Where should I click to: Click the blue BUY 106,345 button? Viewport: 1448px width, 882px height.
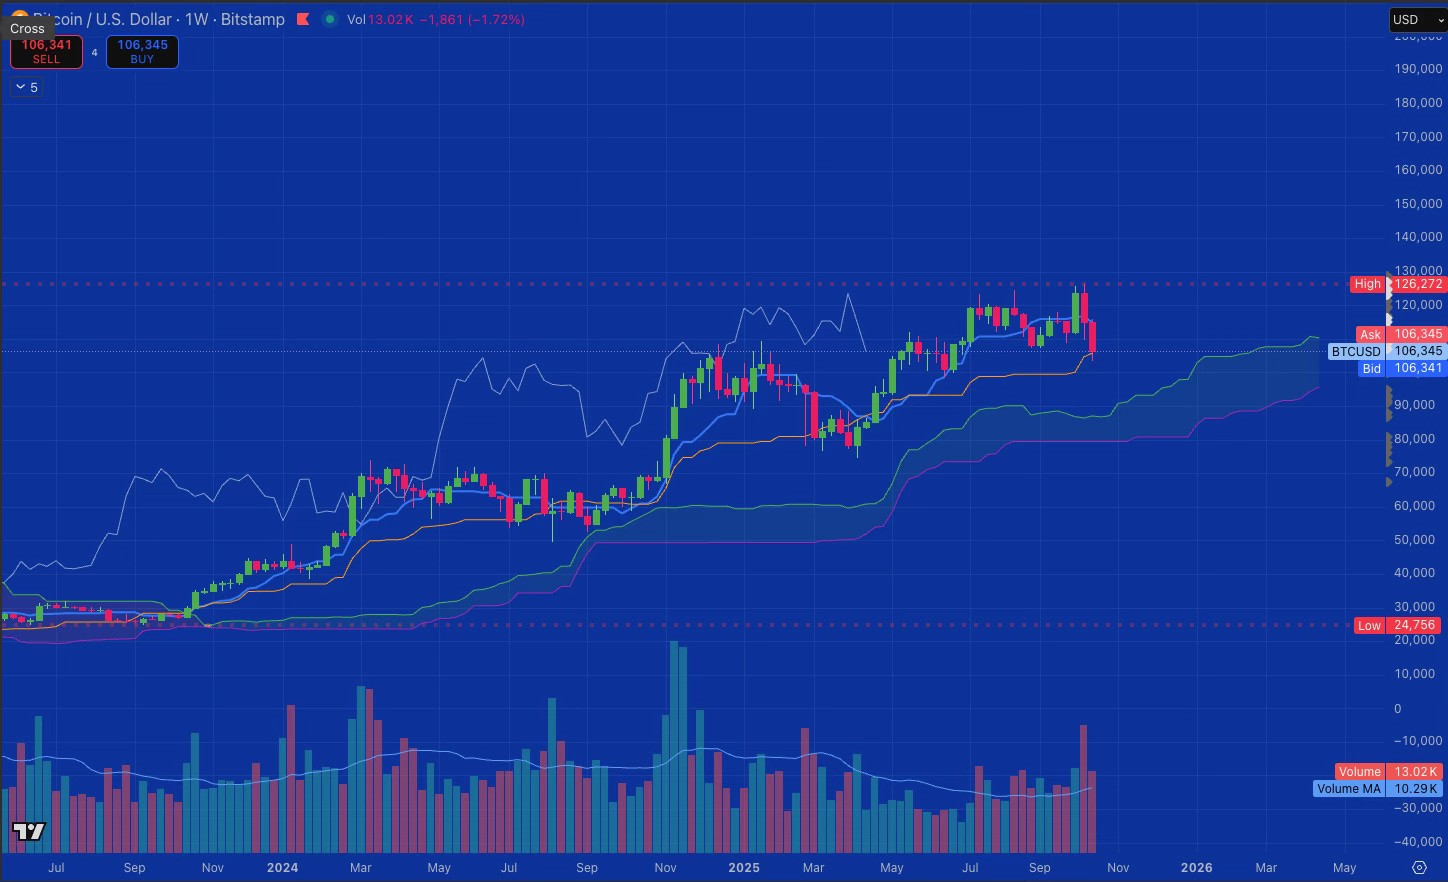142,52
